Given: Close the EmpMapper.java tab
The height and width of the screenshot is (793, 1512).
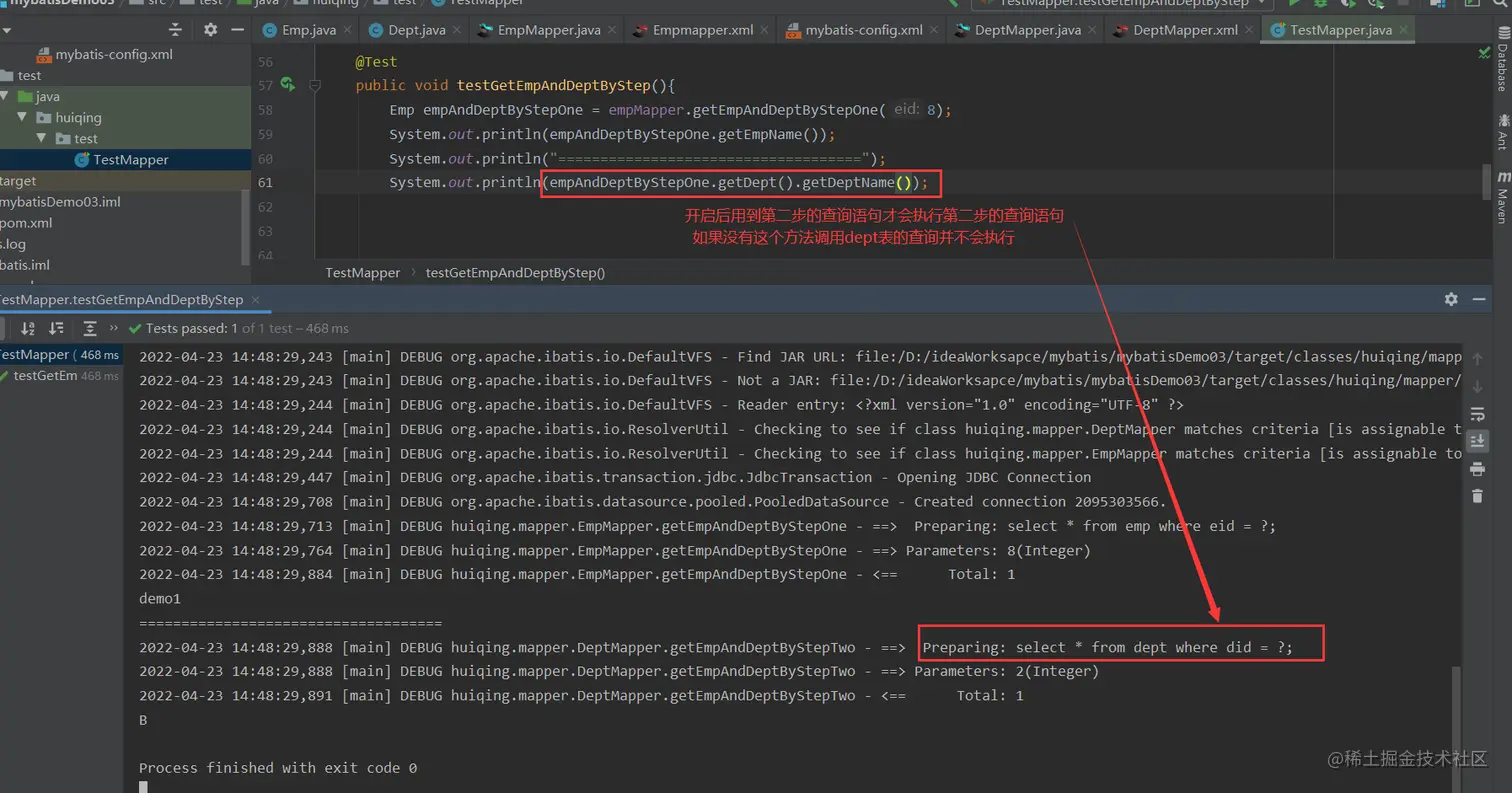Looking at the screenshot, I should [610, 30].
